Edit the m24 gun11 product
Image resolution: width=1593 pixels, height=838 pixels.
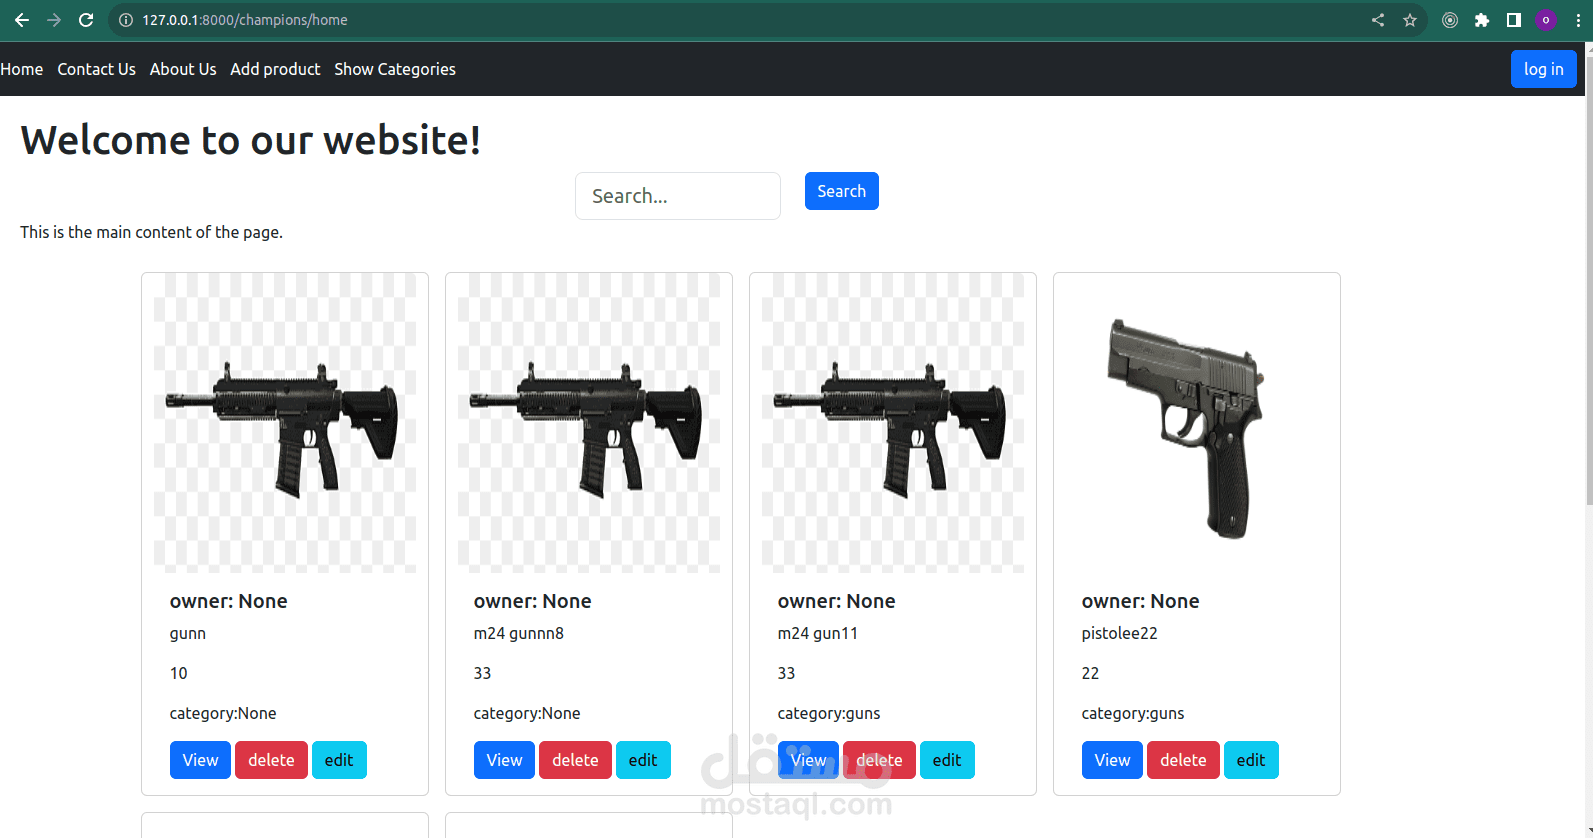click(947, 760)
